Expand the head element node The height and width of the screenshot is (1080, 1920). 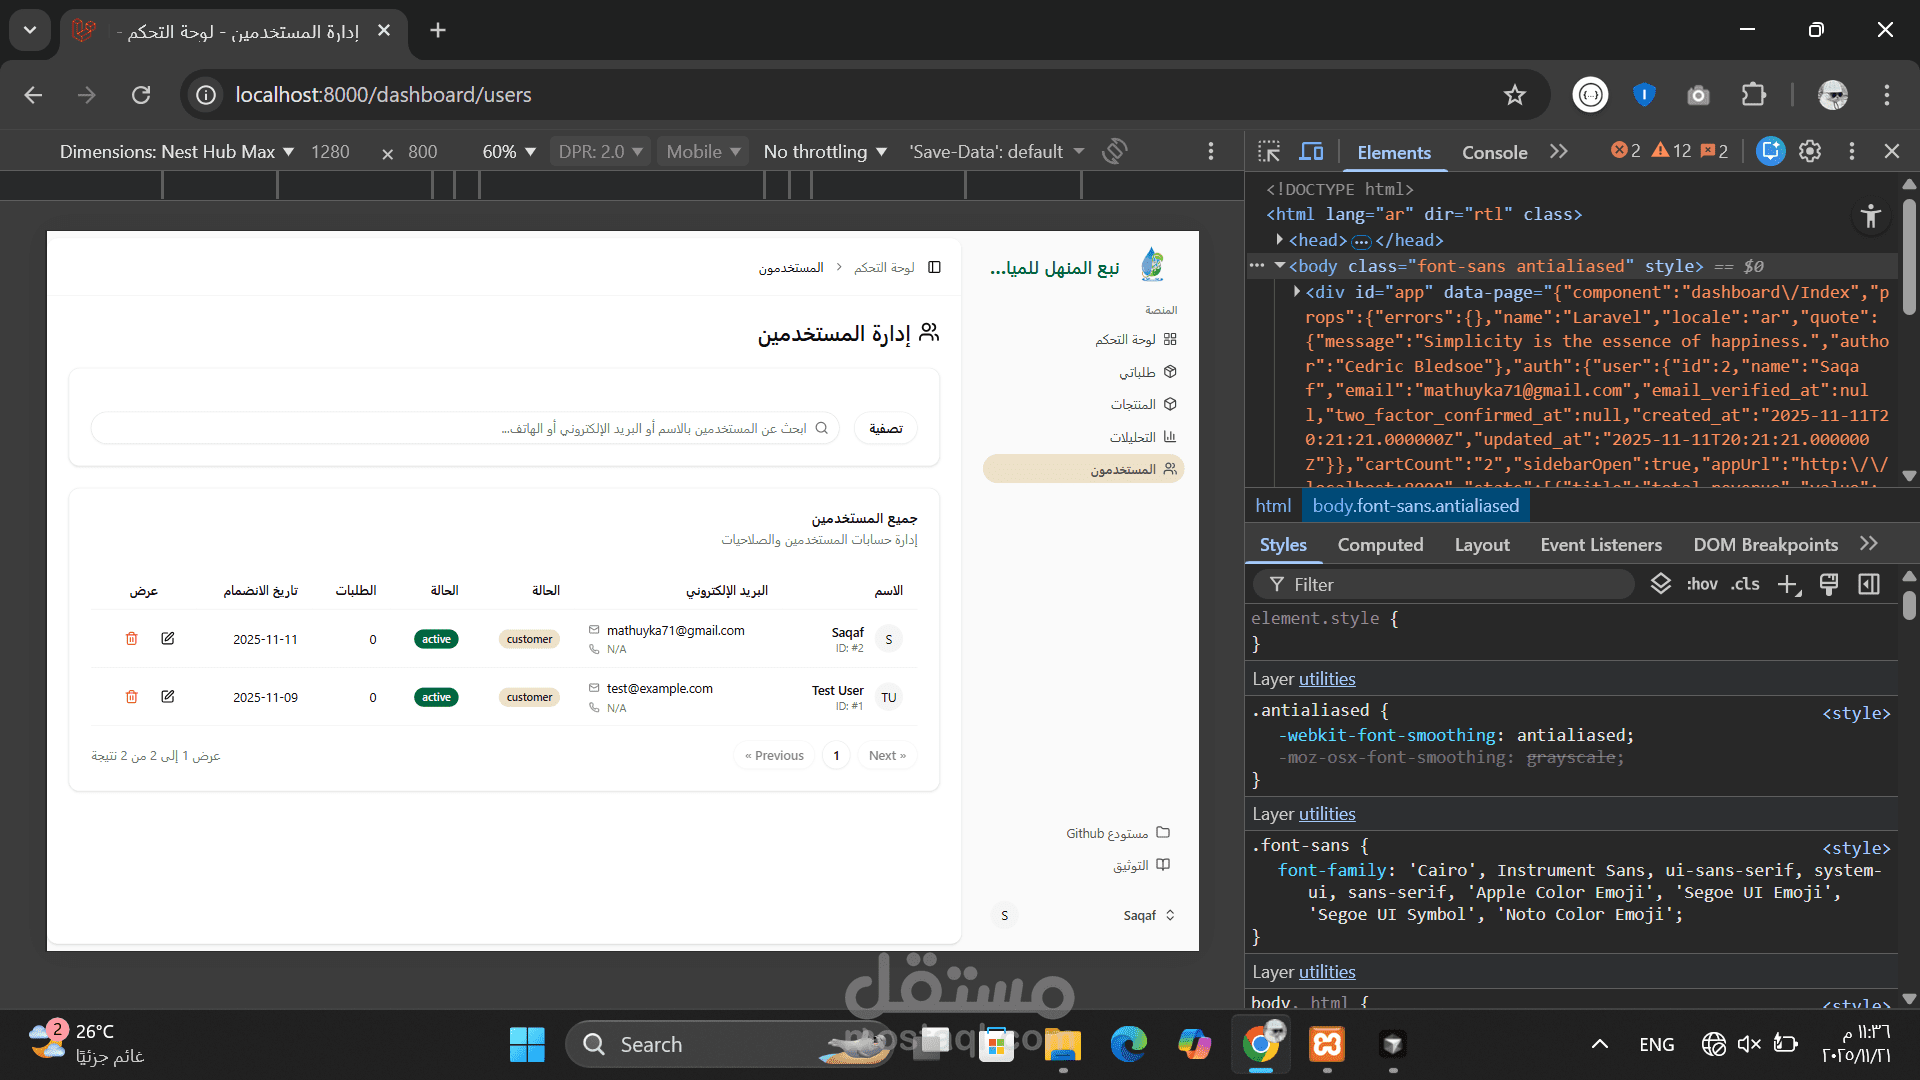pos(1280,240)
